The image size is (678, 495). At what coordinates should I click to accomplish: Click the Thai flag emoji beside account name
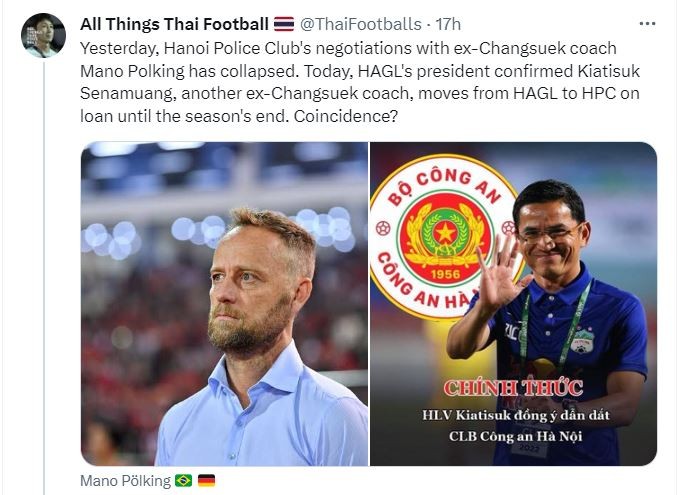click(284, 24)
